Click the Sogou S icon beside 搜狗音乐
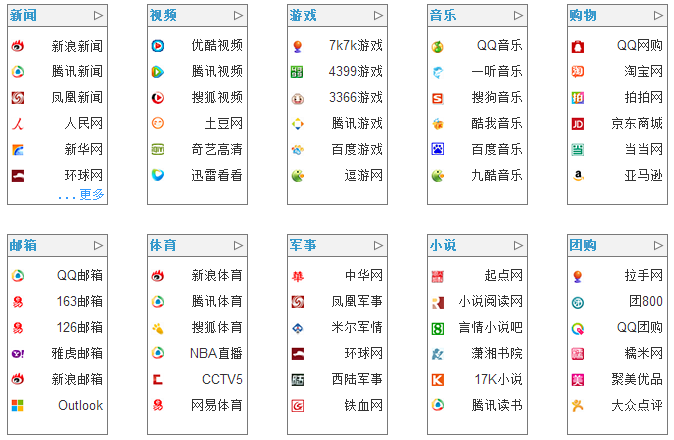This screenshot has height=440, width=674. (x=438, y=98)
